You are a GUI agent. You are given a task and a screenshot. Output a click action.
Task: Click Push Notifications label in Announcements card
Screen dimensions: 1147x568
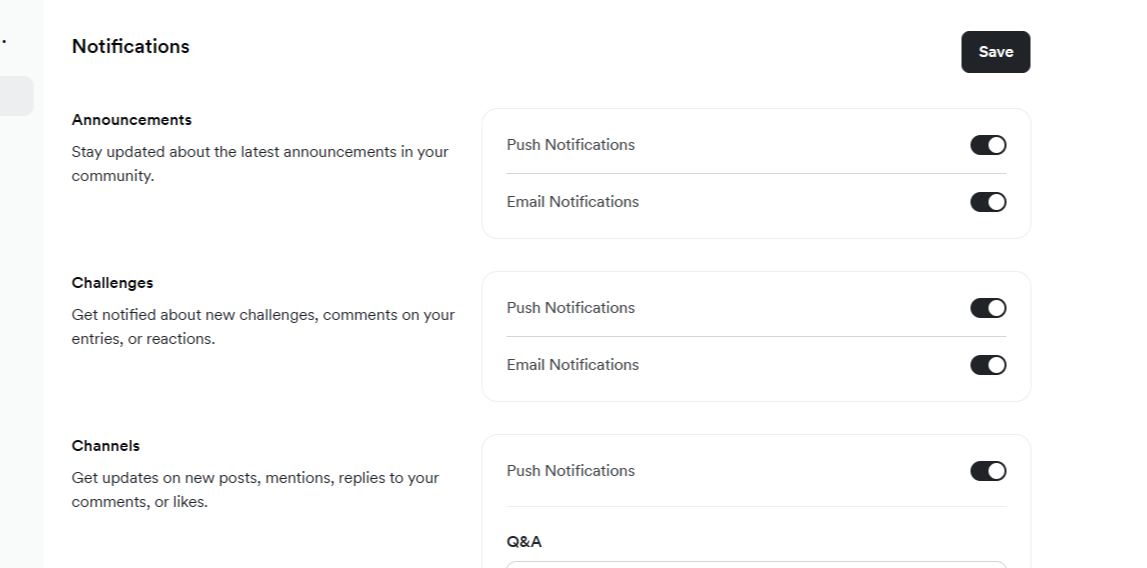click(571, 145)
